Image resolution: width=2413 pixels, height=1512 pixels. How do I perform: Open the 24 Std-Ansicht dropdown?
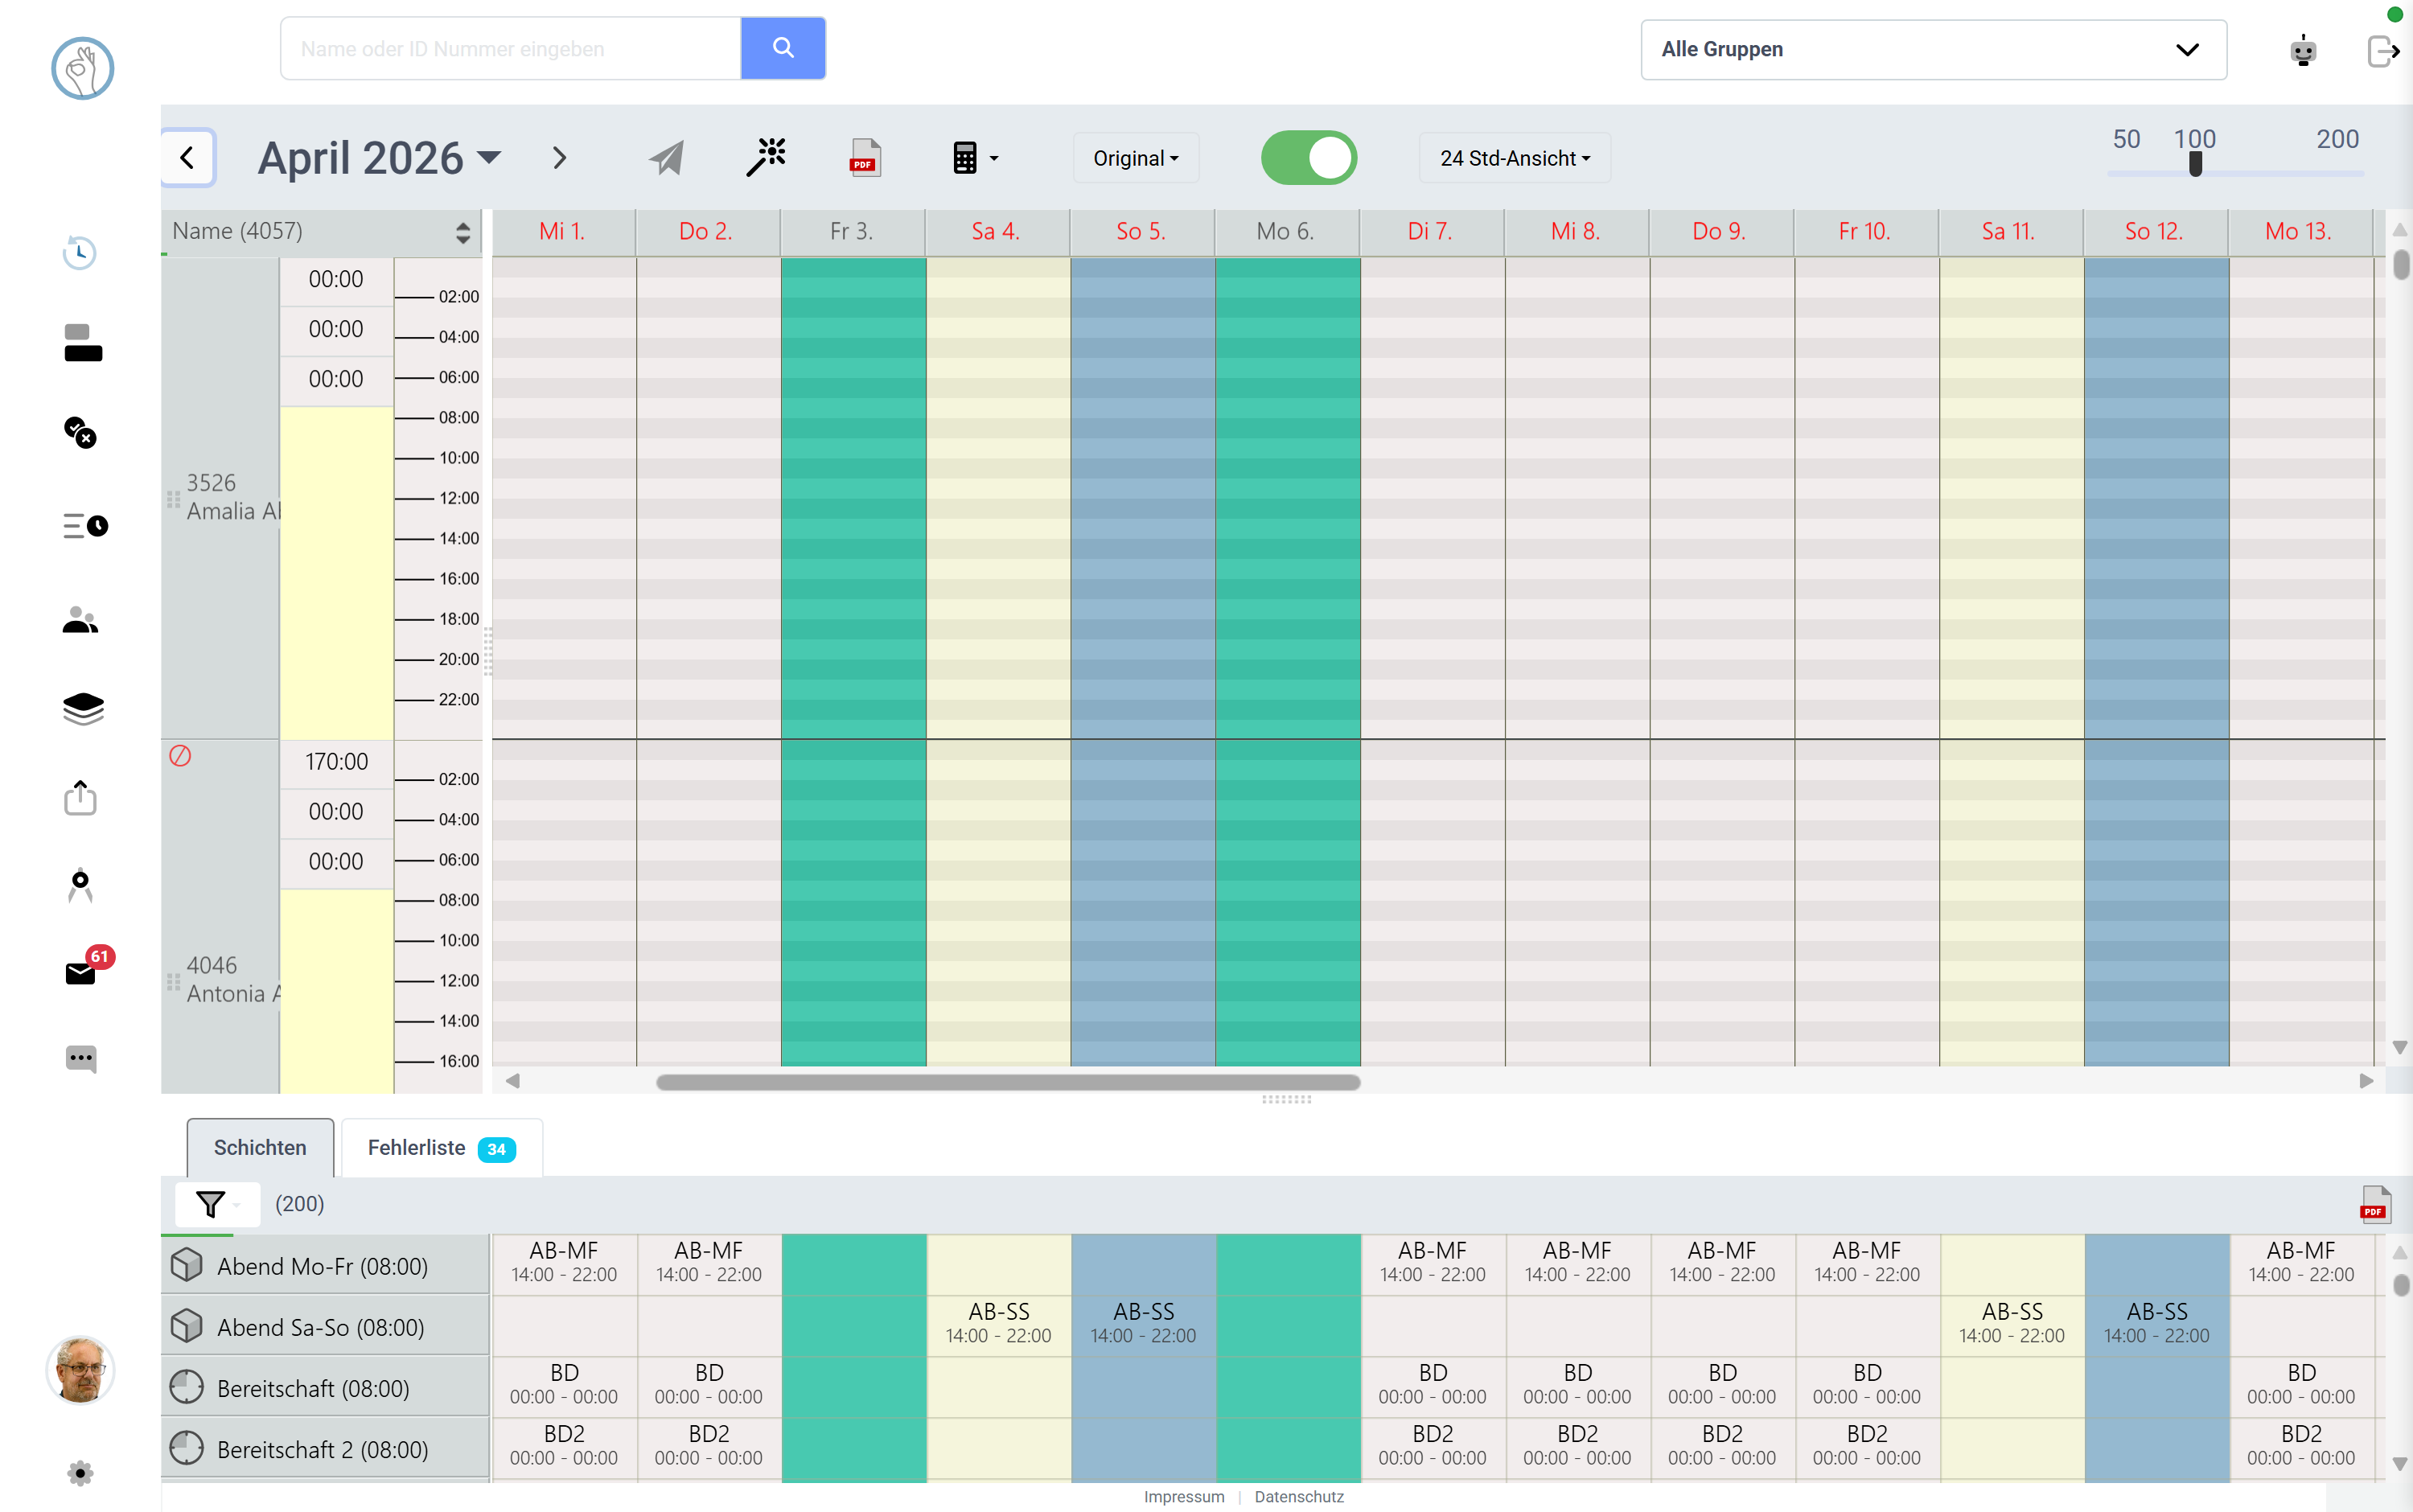(x=1514, y=158)
